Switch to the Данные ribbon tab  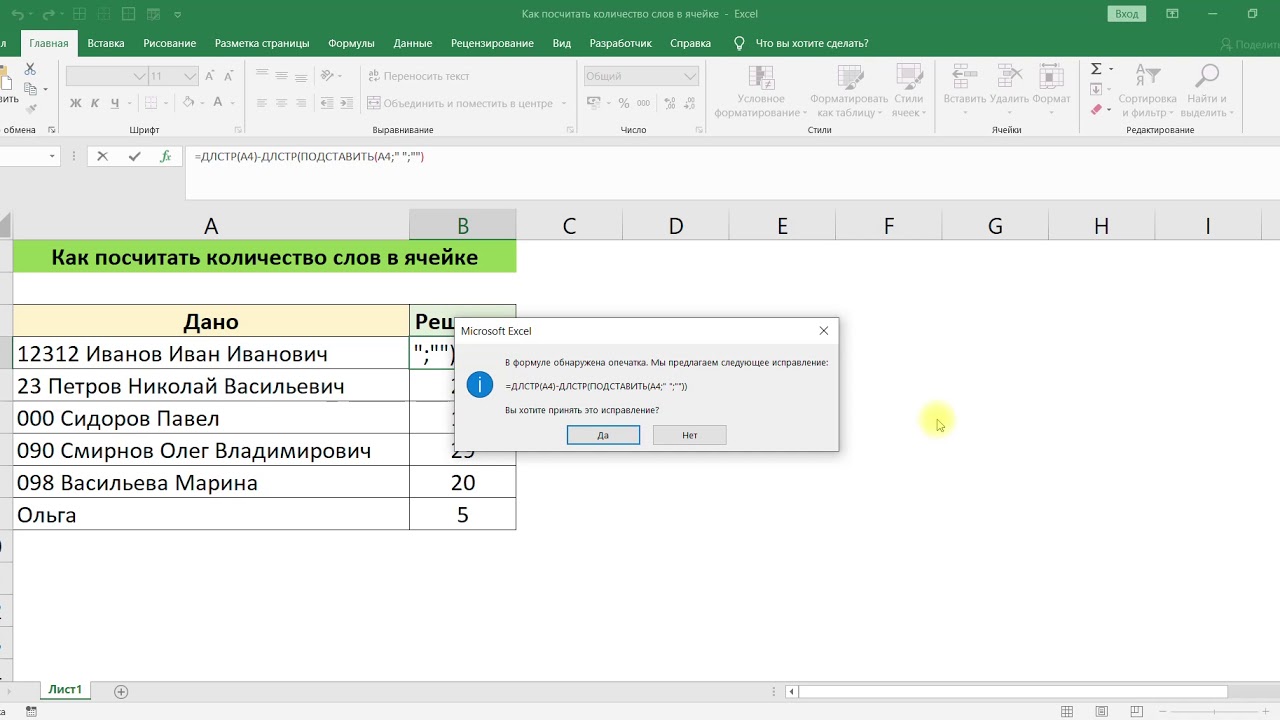413,43
